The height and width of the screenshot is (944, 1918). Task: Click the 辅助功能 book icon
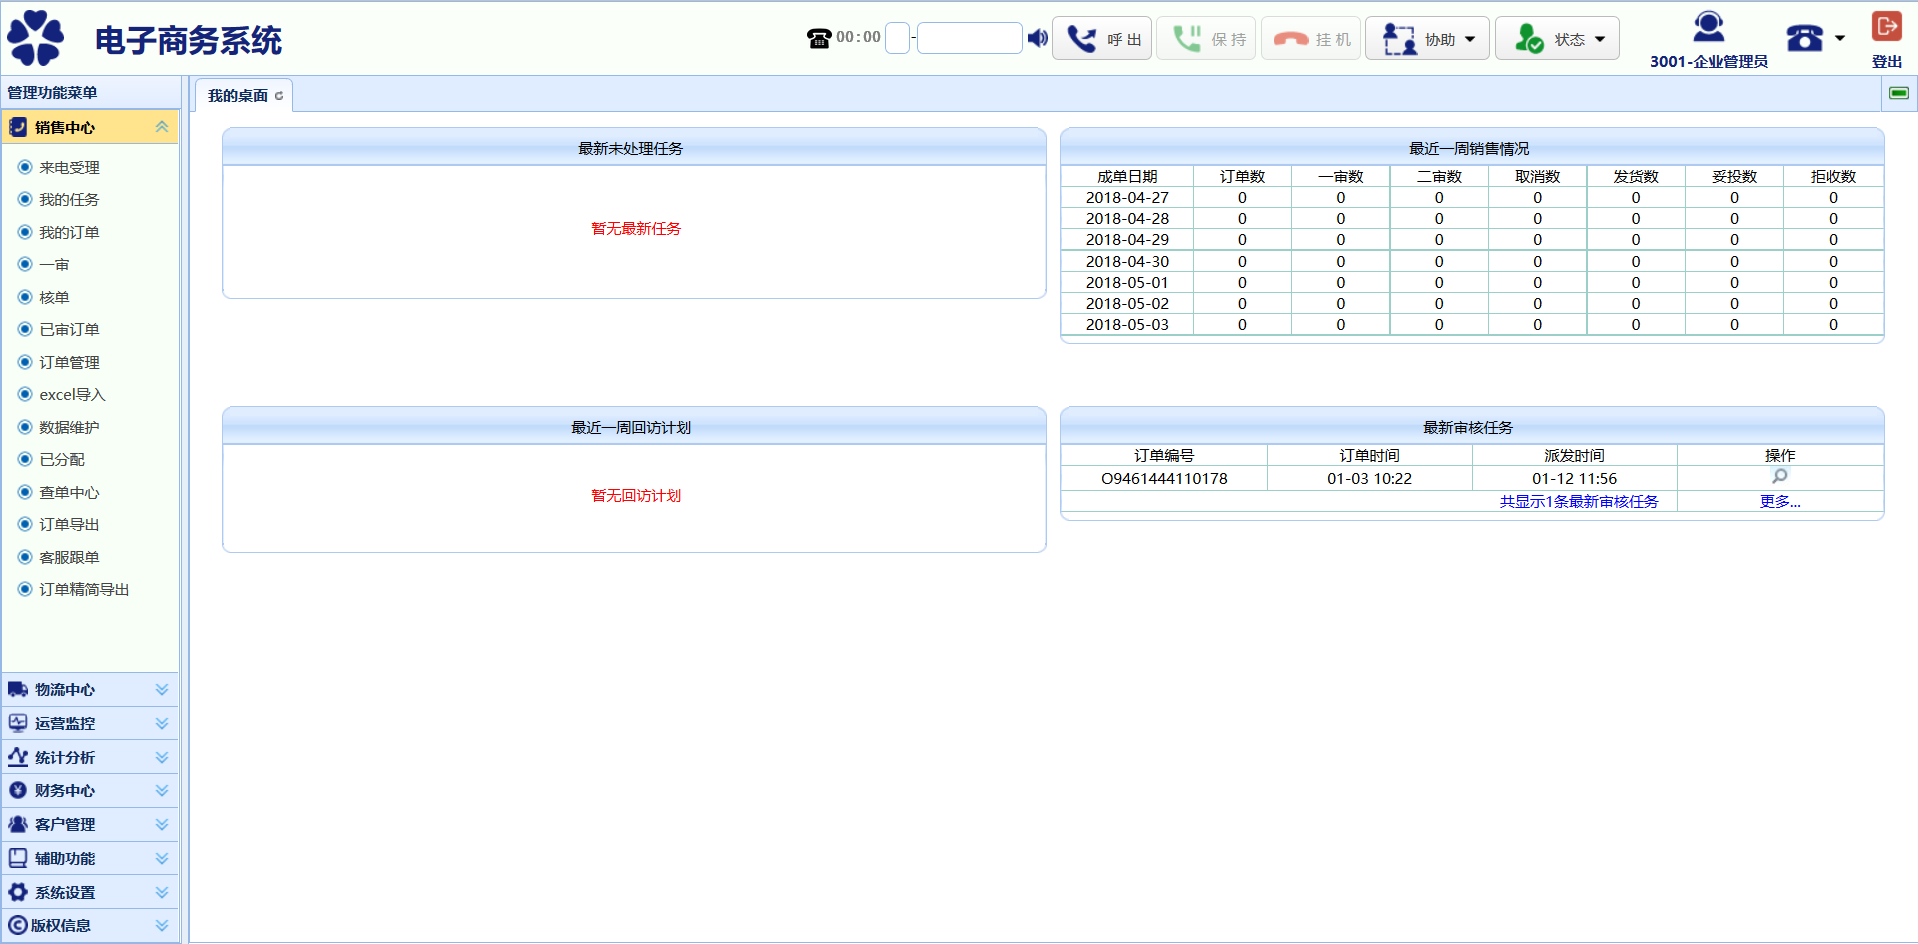point(18,858)
